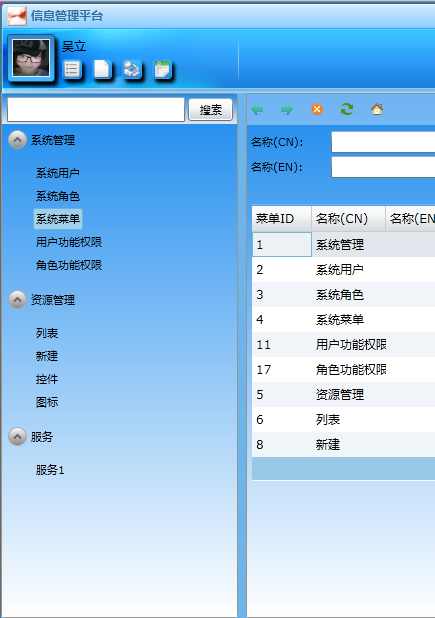Select 系统菜单 in the sidebar
435x618 pixels.
58,219
